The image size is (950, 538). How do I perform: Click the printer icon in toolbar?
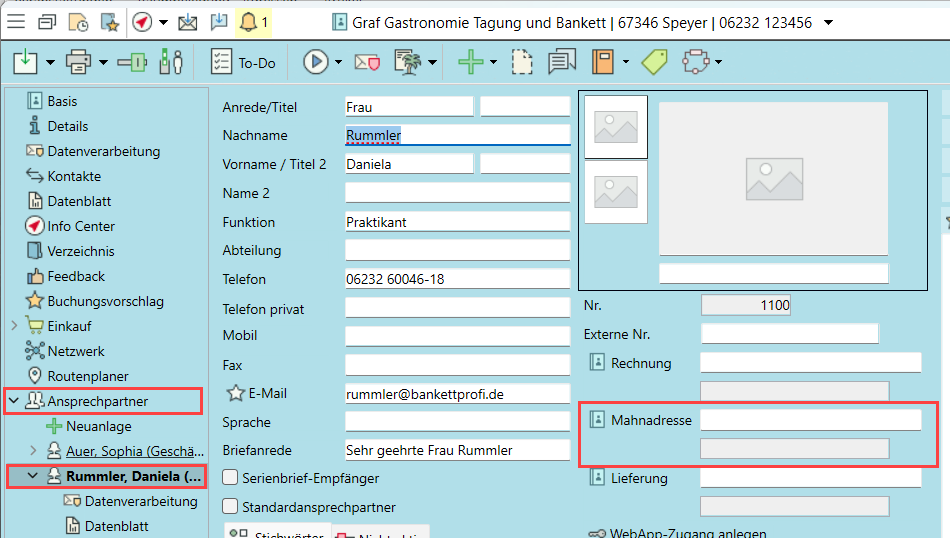point(78,63)
